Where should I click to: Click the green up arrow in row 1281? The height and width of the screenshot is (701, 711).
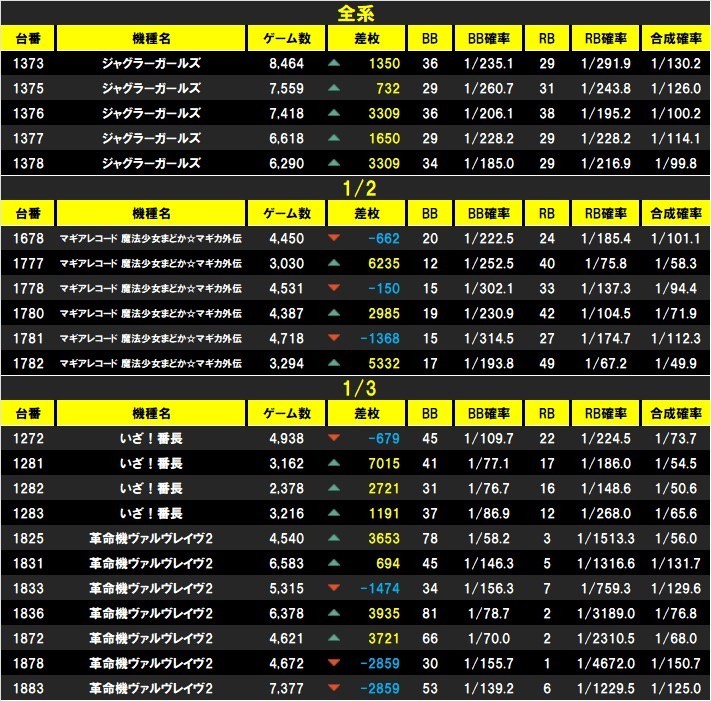point(334,462)
